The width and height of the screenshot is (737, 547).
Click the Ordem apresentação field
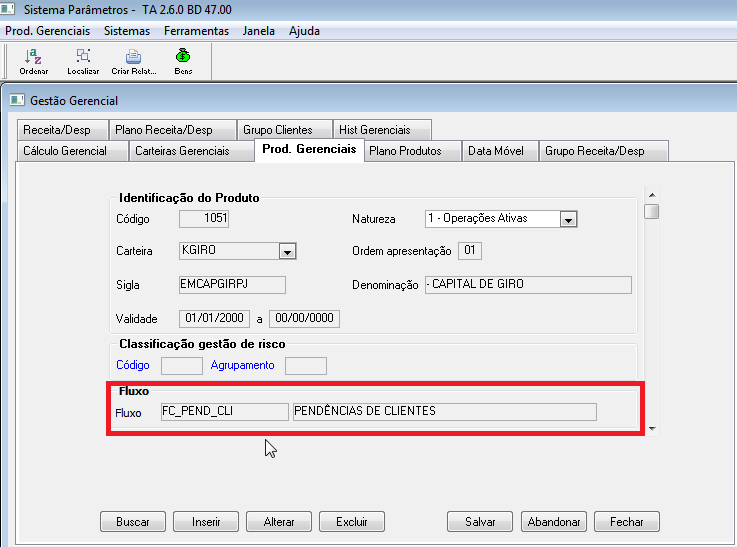pos(470,250)
